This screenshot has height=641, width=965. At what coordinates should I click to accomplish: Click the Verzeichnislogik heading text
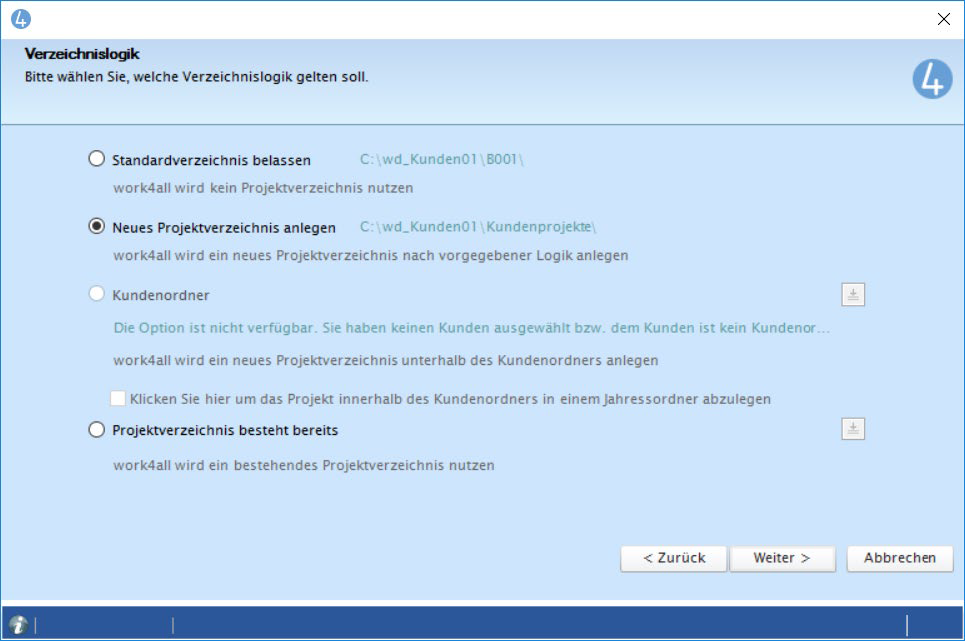(x=82, y=54)
